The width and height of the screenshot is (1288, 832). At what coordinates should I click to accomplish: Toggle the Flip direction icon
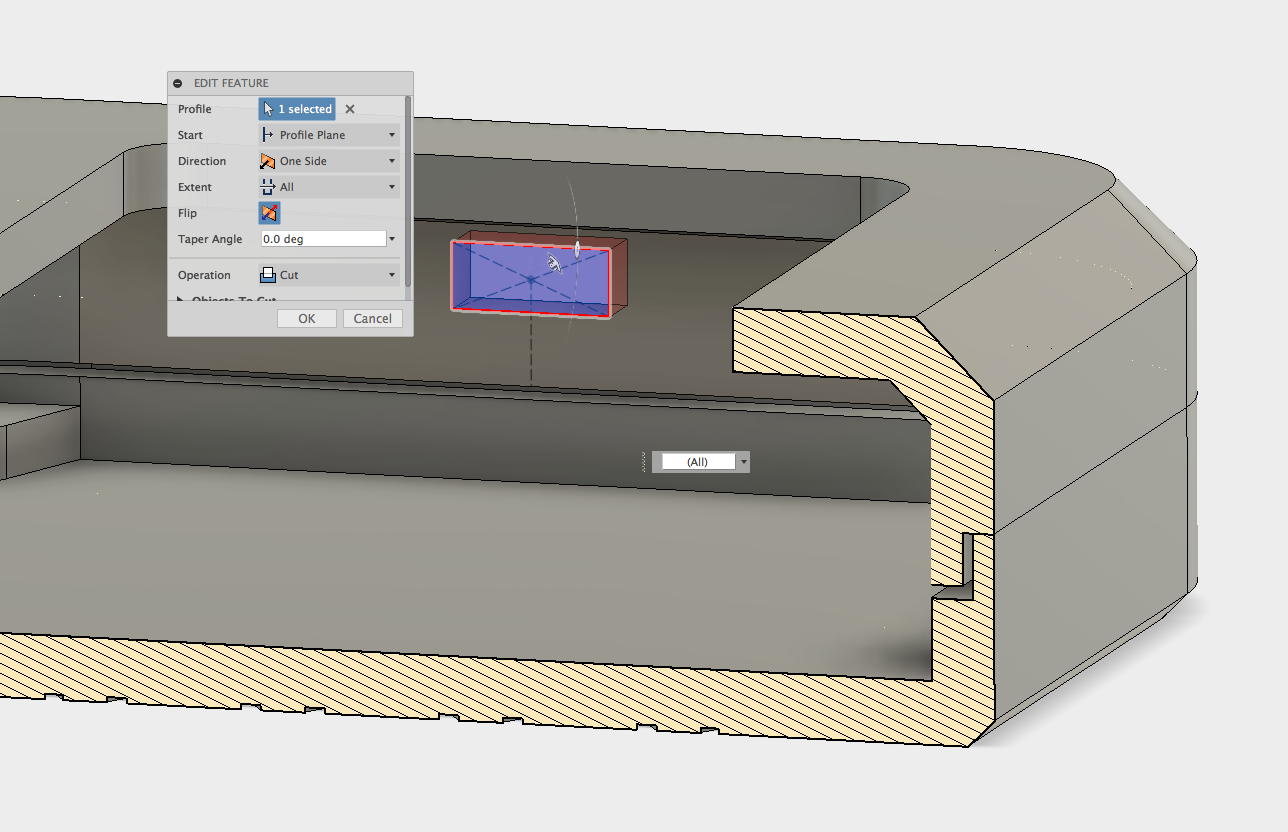click(269, 213)
